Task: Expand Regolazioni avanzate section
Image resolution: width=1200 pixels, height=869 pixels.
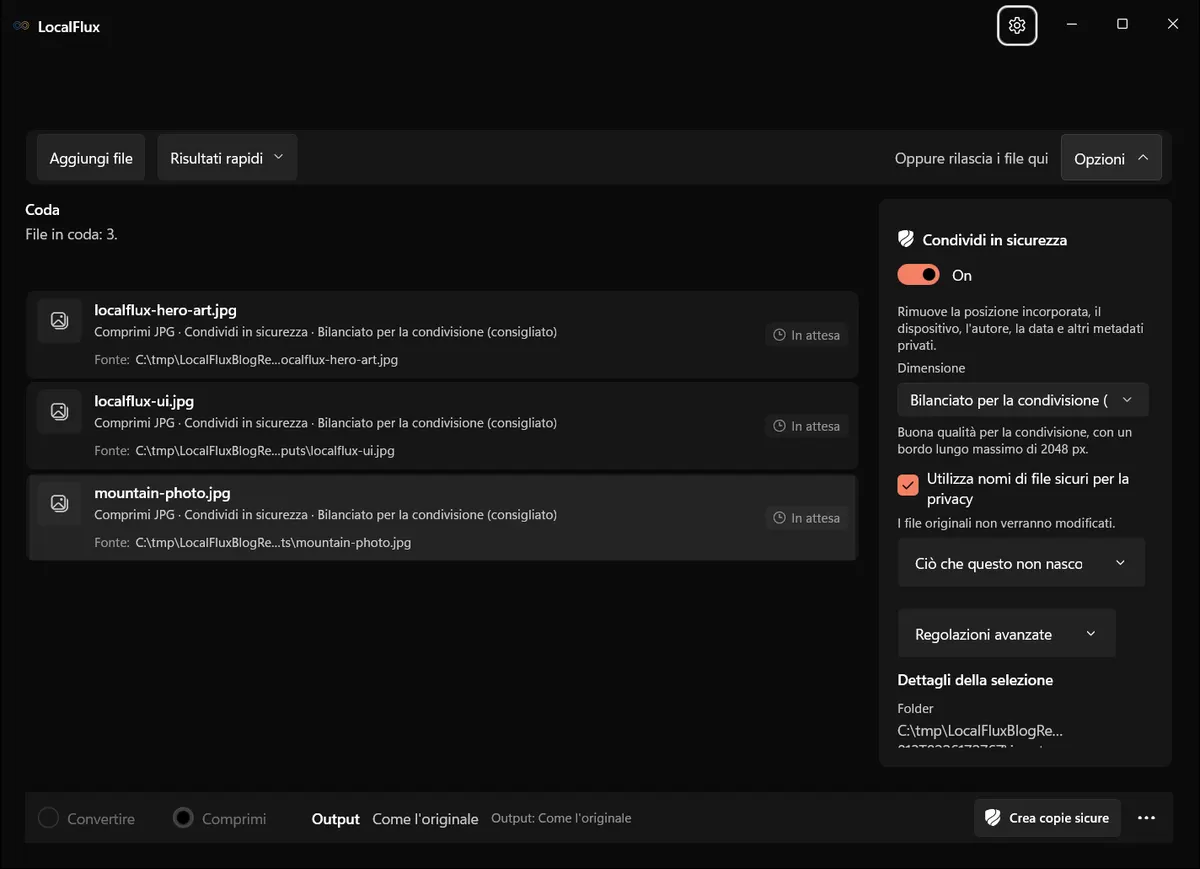Action: coord(1007,634)
